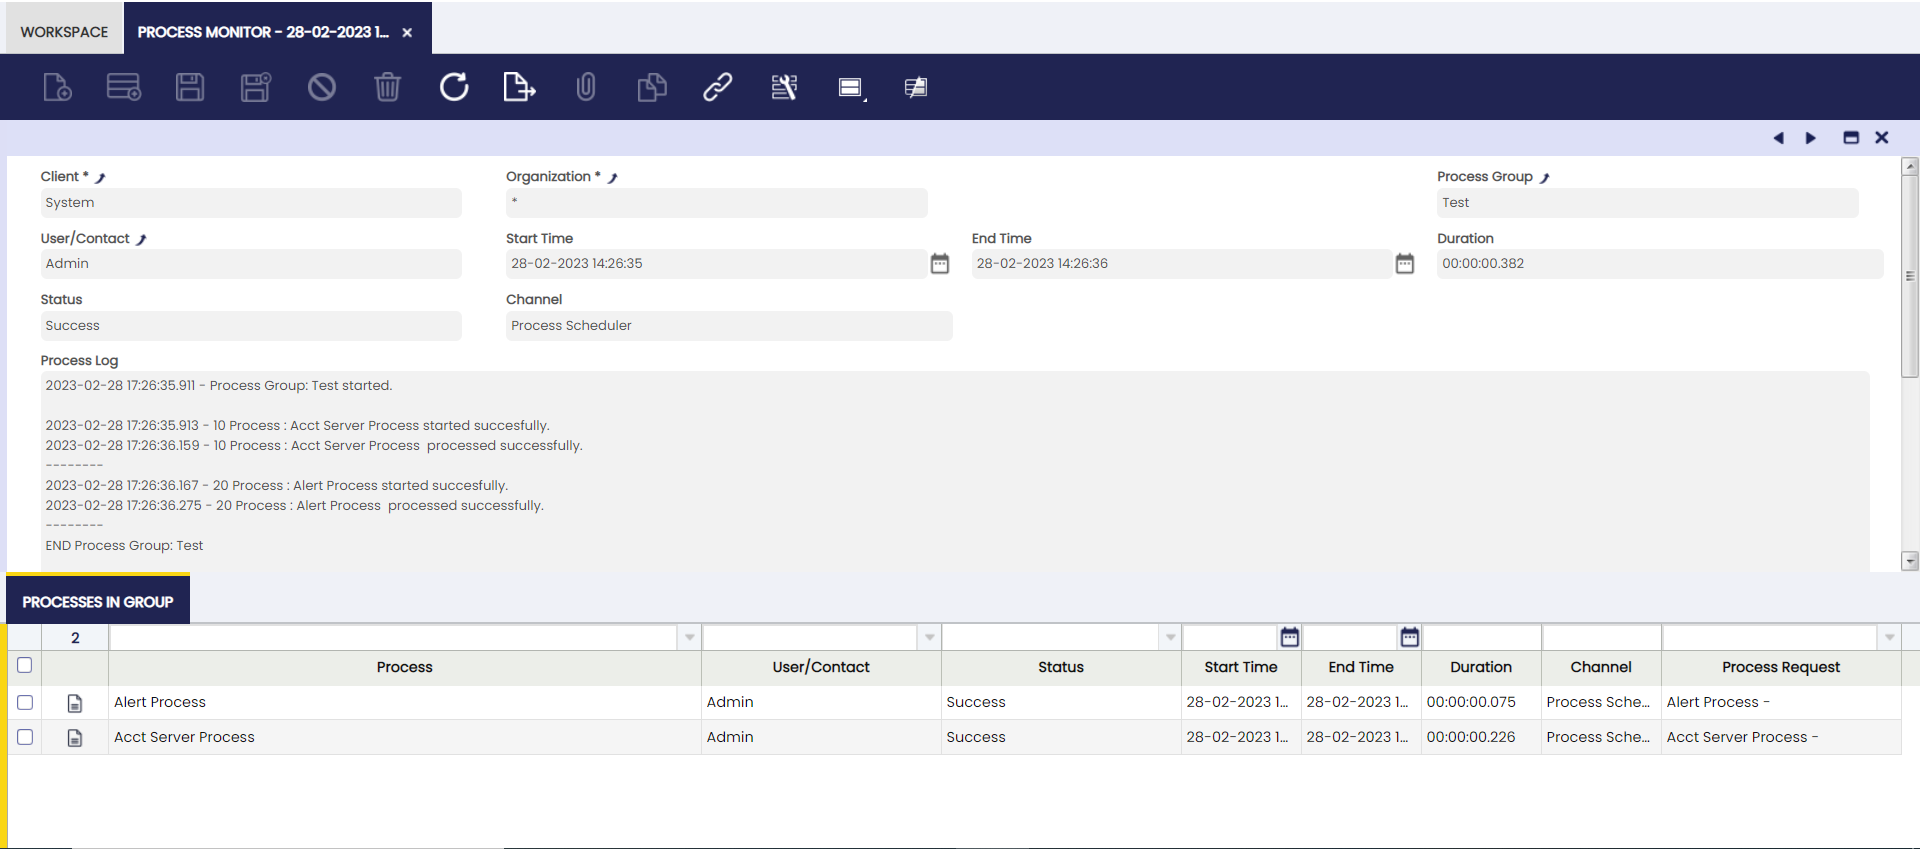Click the Delete trash can icon
This screenshot has height=849, width=1920.
click(x=387, y=87)
